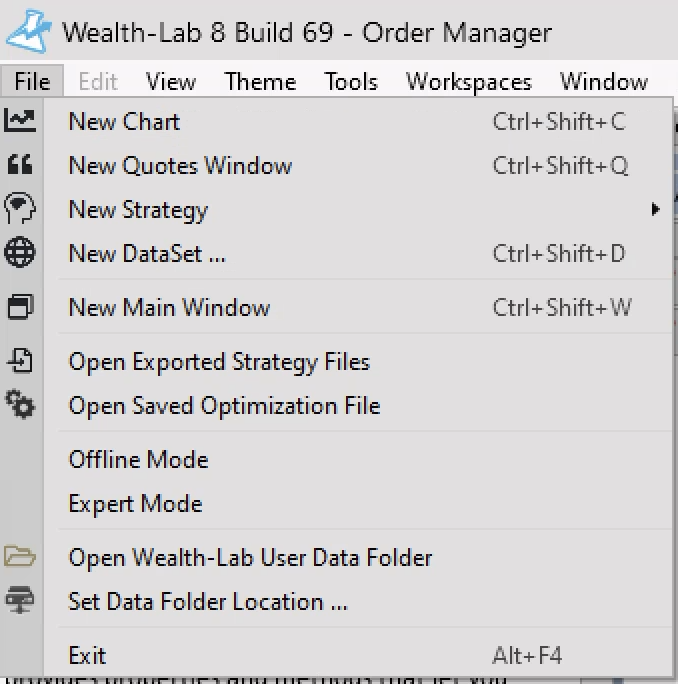The height and width of the screenshot is (684, 678).
Task: Toggle Offline Mode
Action: point(138,460)
